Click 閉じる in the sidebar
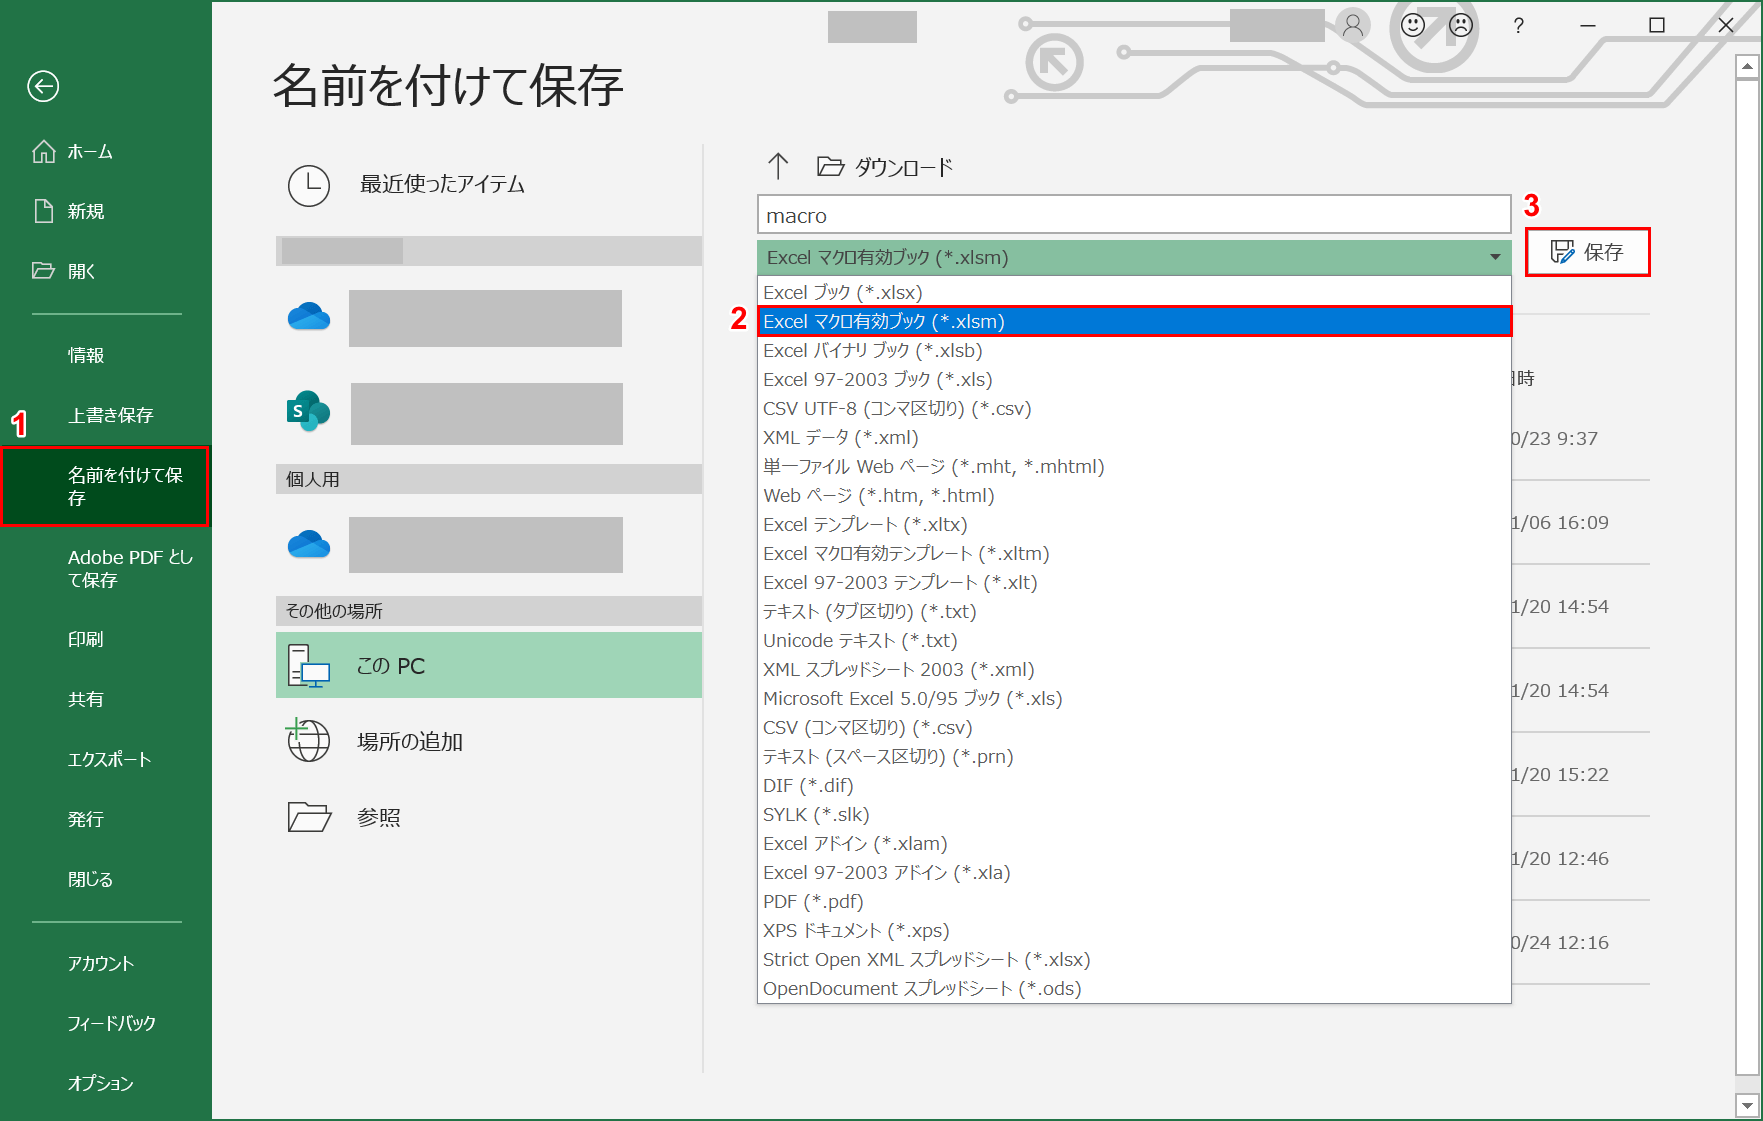 (106, 879)
